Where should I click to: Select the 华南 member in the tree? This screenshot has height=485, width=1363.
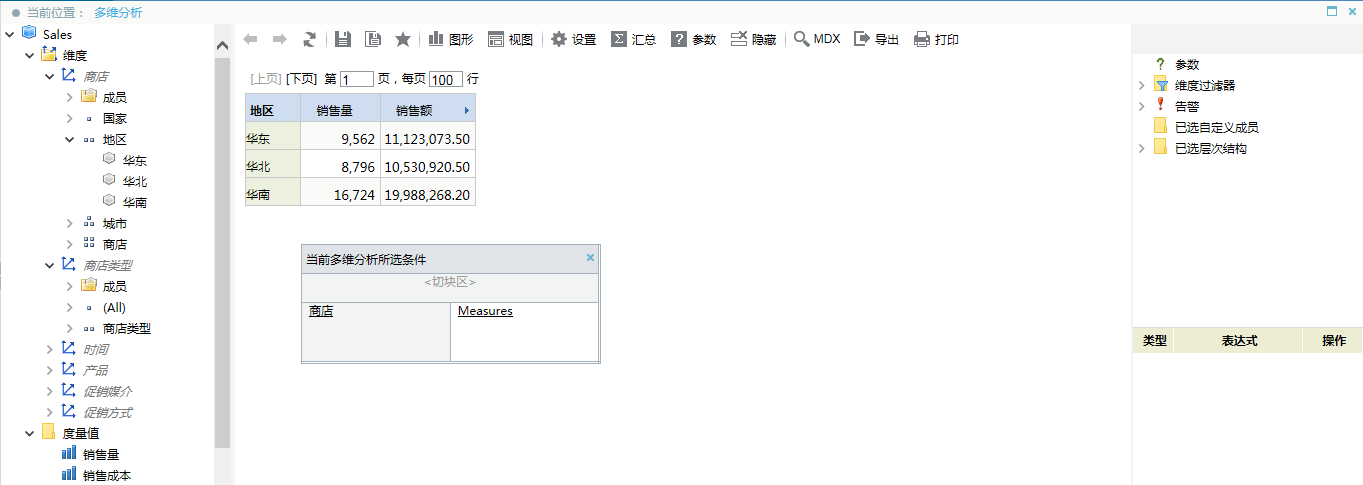click(135, 202)
